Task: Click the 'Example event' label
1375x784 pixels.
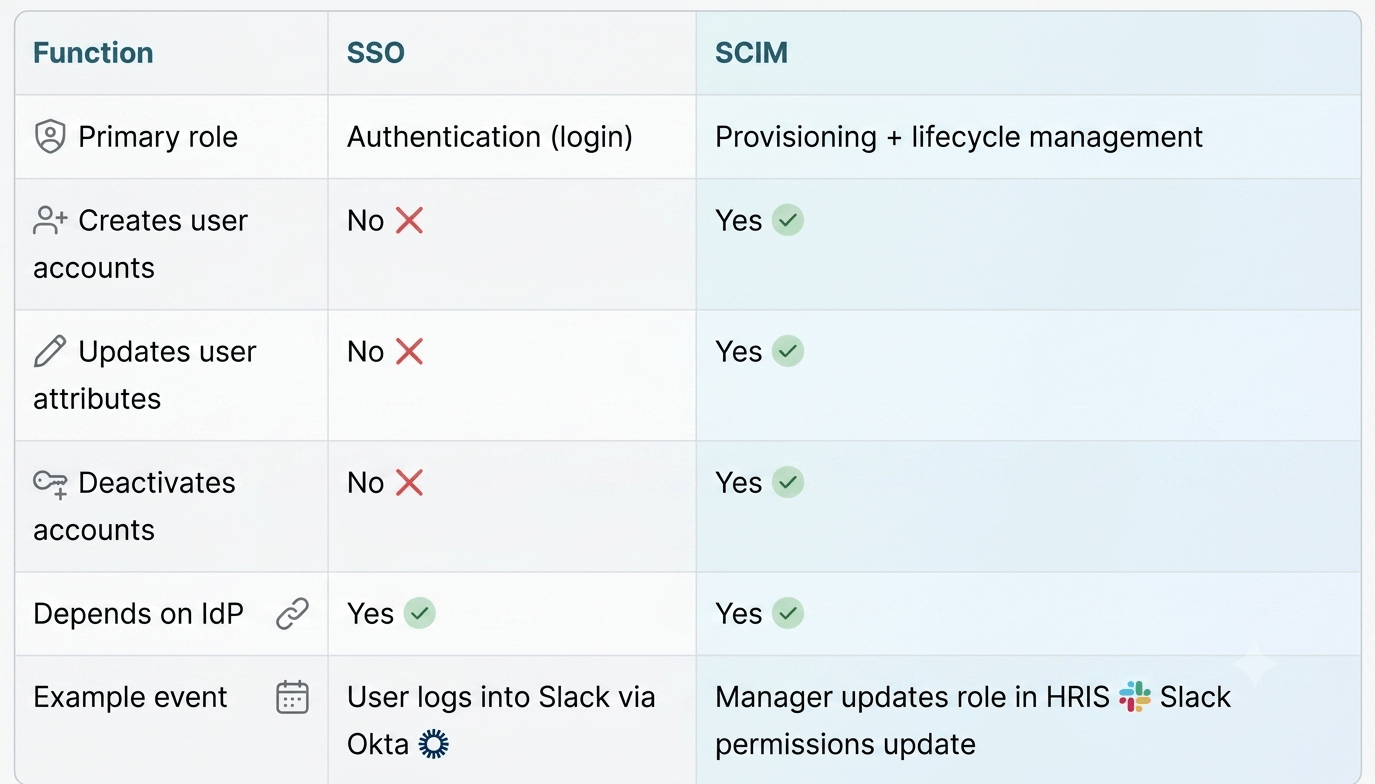Action: pos(130,697)
